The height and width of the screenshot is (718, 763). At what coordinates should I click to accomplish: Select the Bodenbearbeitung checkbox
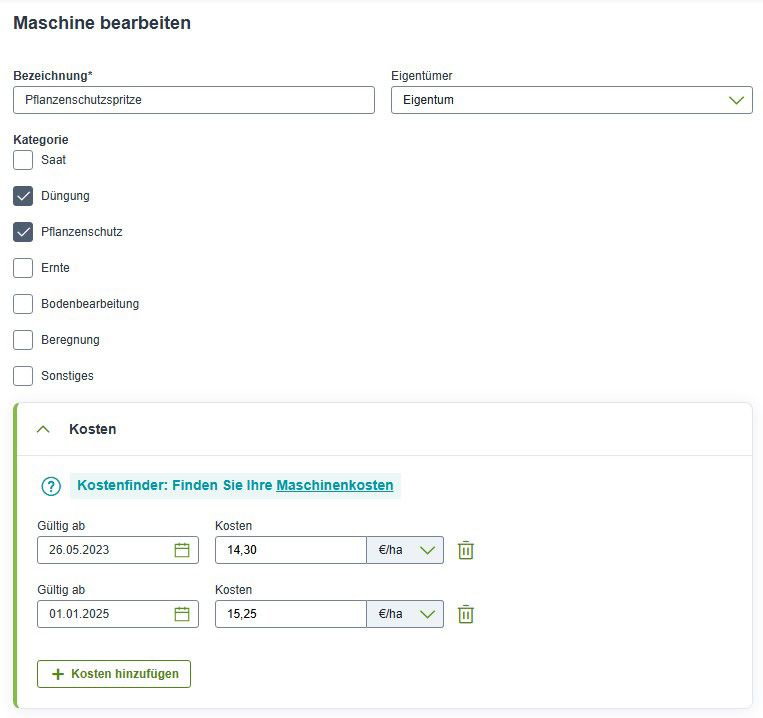click(x=23, y=304)
